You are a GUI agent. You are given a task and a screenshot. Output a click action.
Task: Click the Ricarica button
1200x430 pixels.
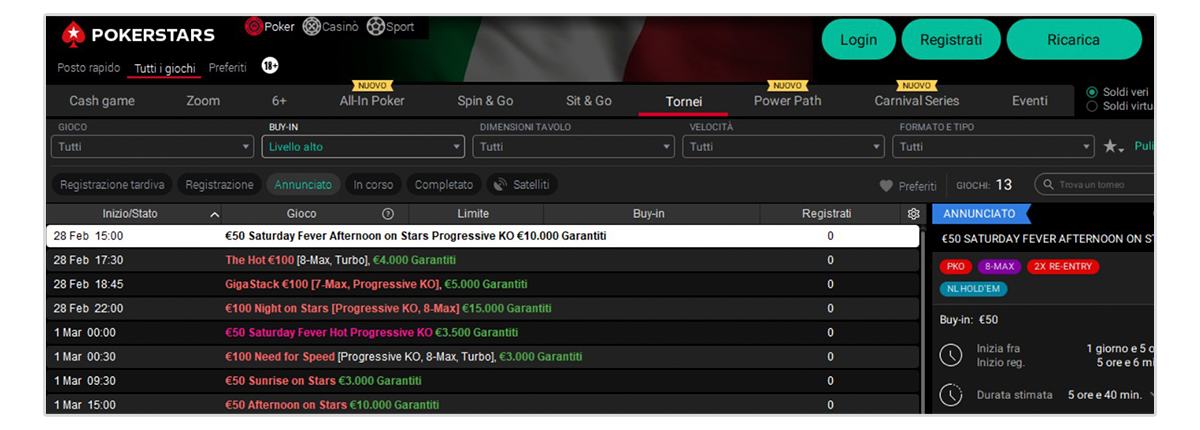[x=1073, y=40]
